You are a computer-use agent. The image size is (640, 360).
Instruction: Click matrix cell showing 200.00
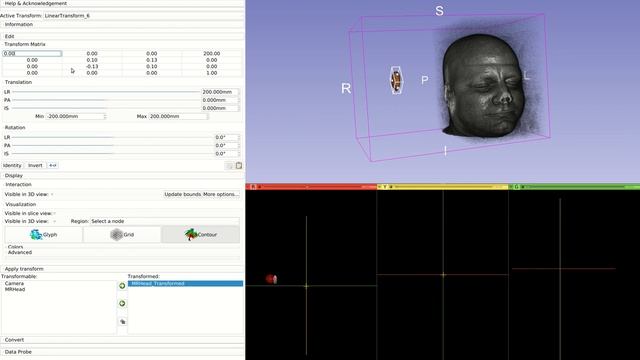point(211,53)
